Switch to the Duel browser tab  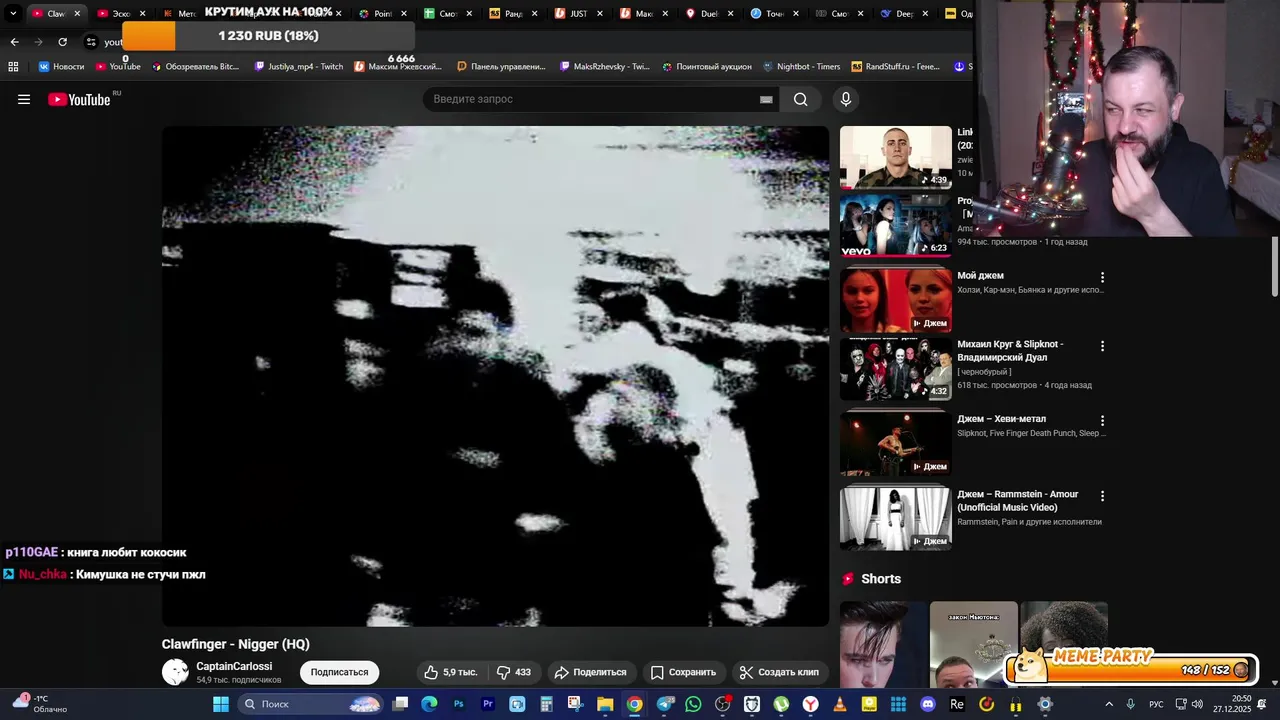708,13
